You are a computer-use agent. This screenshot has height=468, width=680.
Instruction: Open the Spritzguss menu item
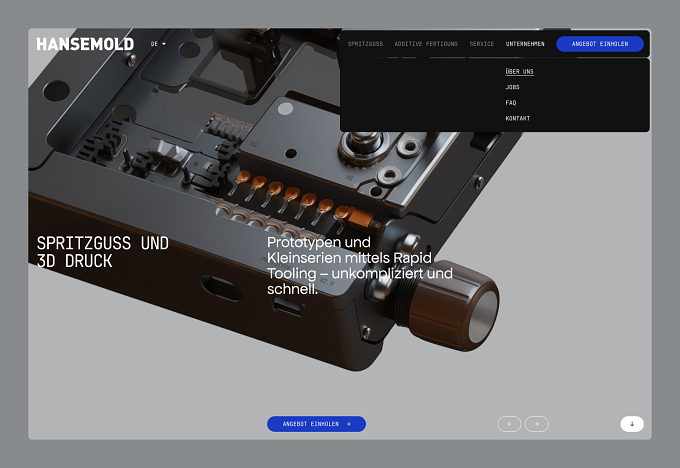click(x=365, y=44)
